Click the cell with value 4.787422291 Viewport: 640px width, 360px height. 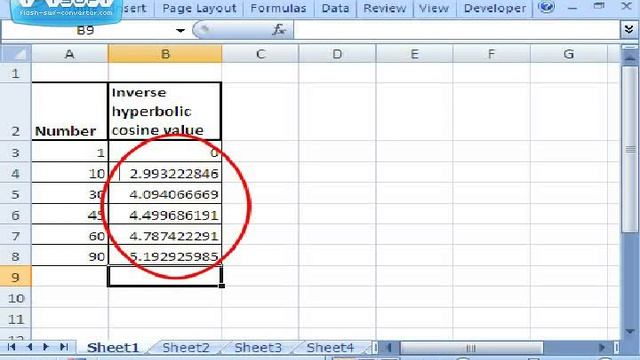tap(165, 236)
